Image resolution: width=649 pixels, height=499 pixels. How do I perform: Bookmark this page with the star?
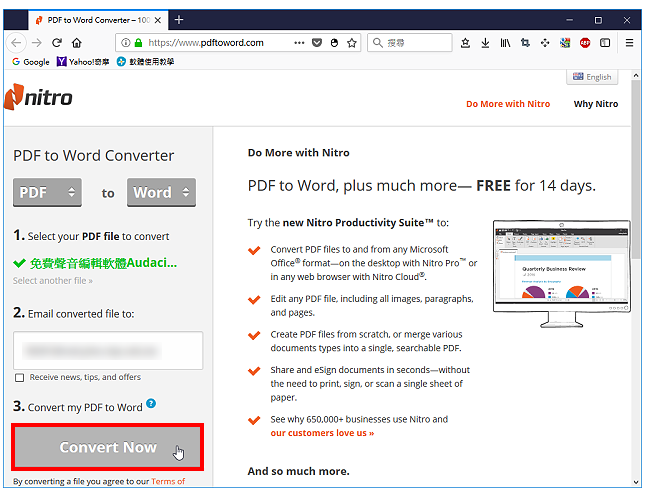pos(352,43)
